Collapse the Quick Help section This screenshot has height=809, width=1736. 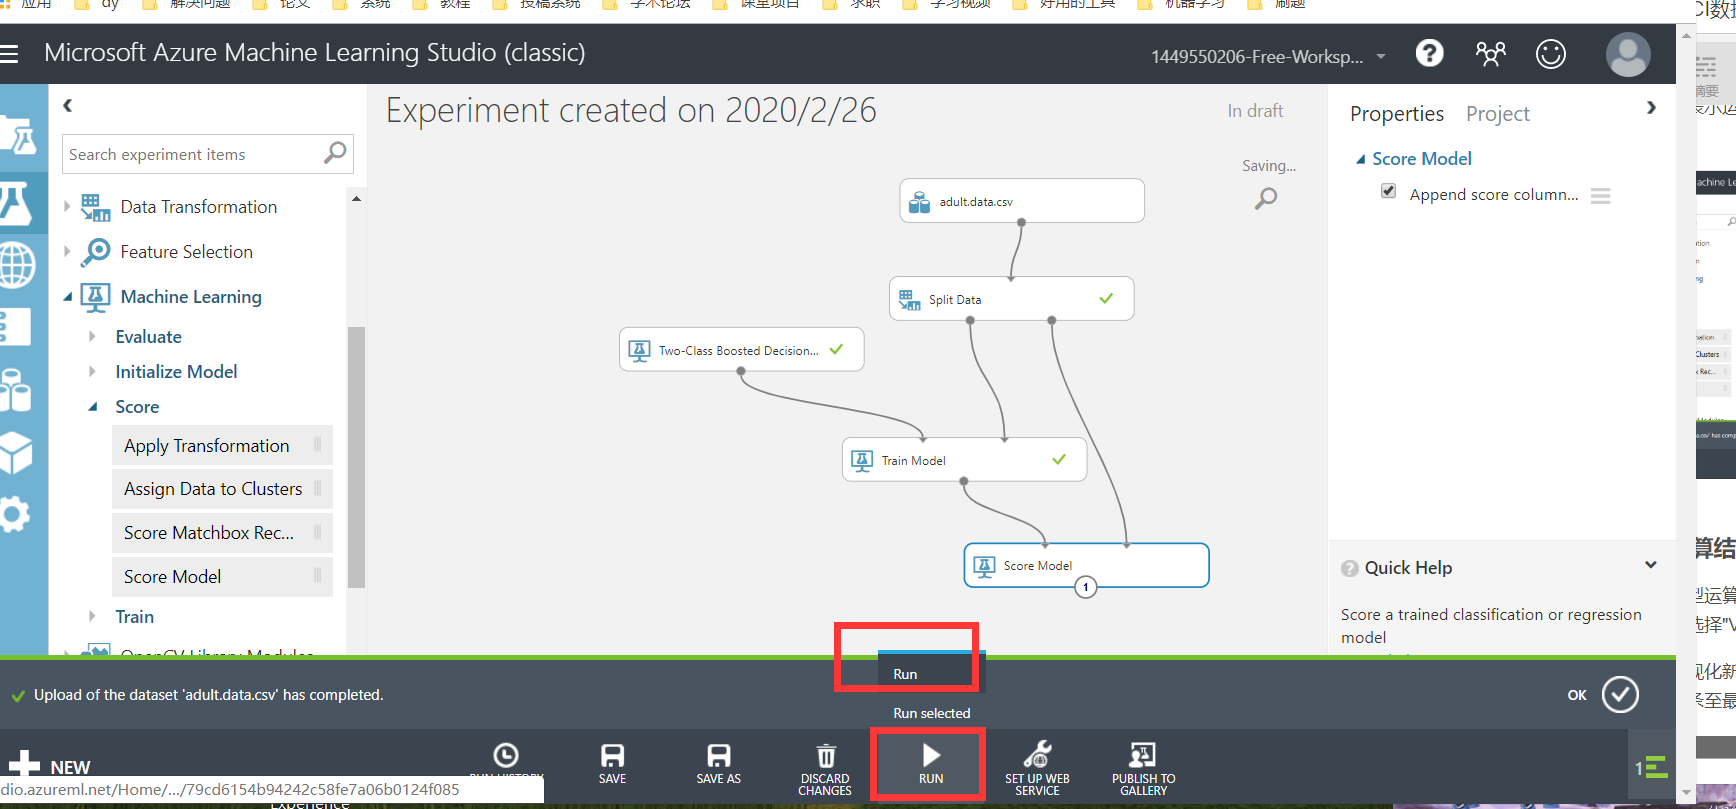pyautogui.click(x=1650, y=565)
